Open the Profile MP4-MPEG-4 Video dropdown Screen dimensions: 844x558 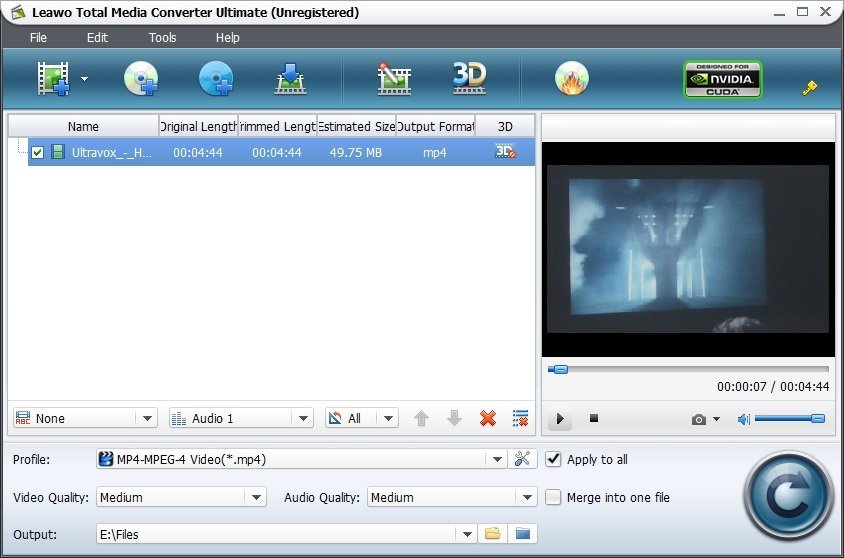[x=497, y=459]
